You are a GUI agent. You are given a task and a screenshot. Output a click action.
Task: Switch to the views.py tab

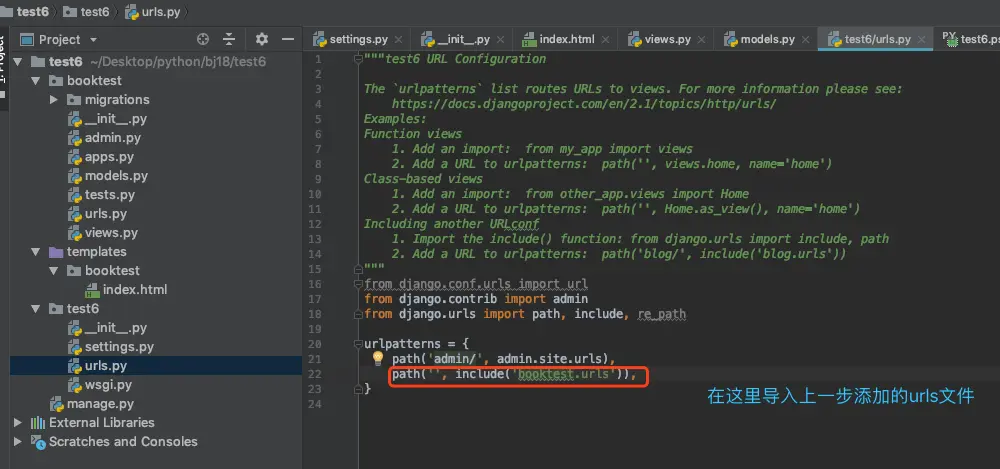pos(668,40)
